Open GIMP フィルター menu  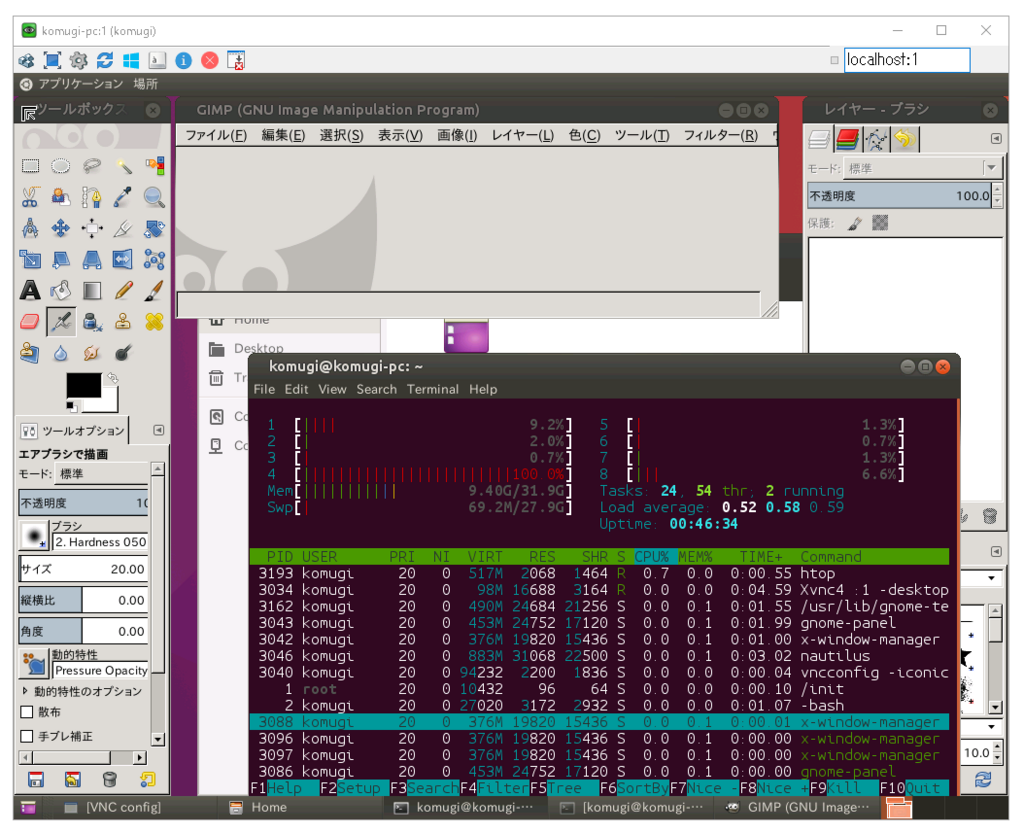(x=720, y=135)
